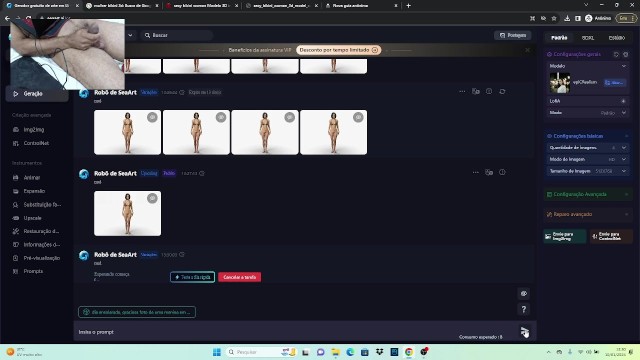Toggle the eye on the third thumbnail of the four-image row
This screenshot has width=640, height=360.
tap(289, 117)
